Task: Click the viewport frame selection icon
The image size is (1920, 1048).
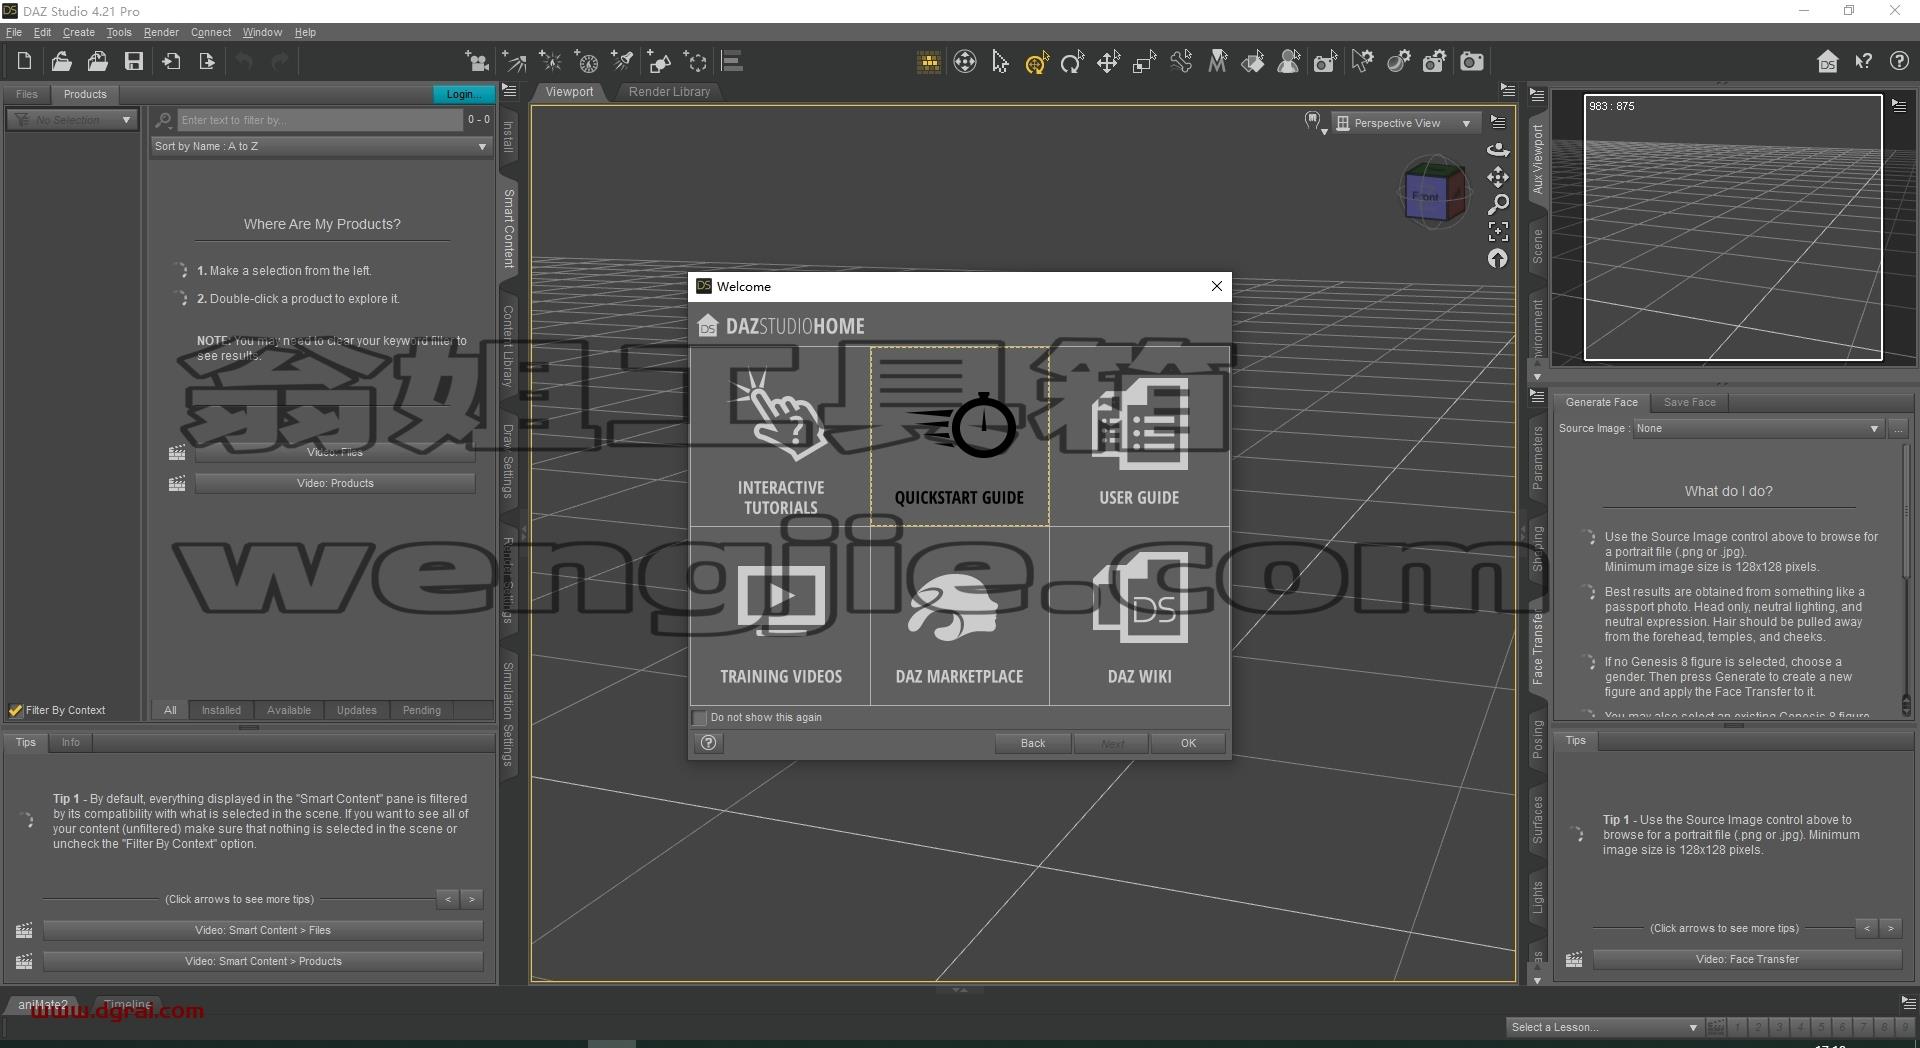Action: pos(1497,231)
